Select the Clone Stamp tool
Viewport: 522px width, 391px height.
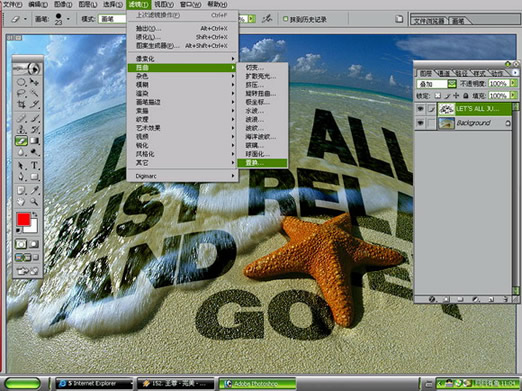(x=21, y=129)
